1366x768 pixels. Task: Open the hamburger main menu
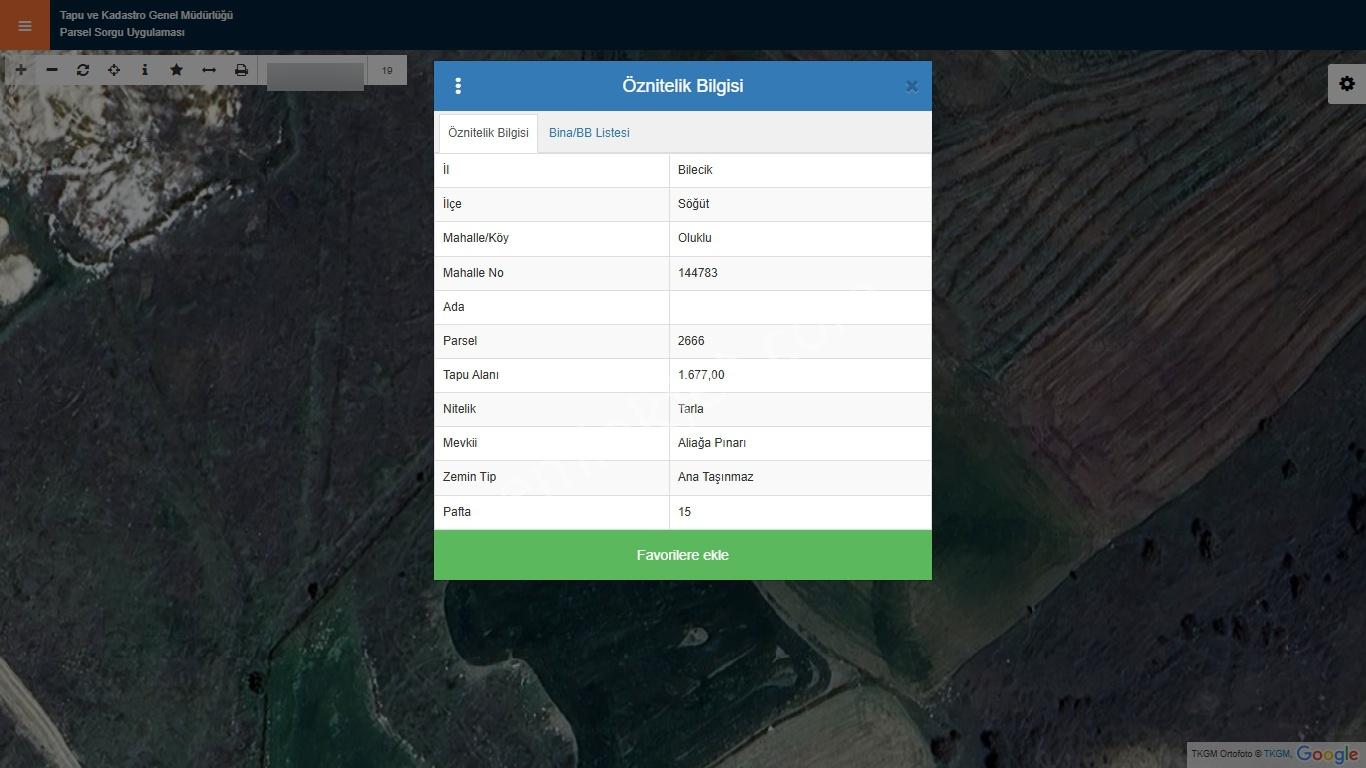25,25
